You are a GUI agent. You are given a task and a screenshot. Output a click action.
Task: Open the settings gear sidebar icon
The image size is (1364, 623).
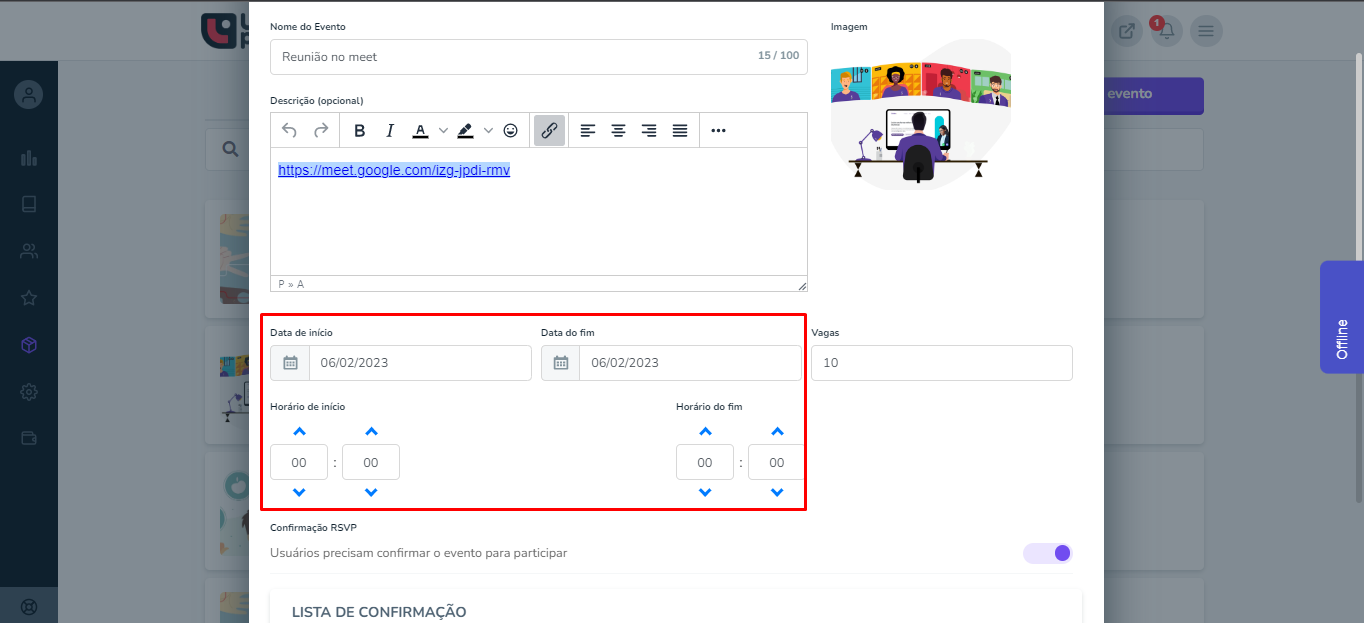coord(29,391)
